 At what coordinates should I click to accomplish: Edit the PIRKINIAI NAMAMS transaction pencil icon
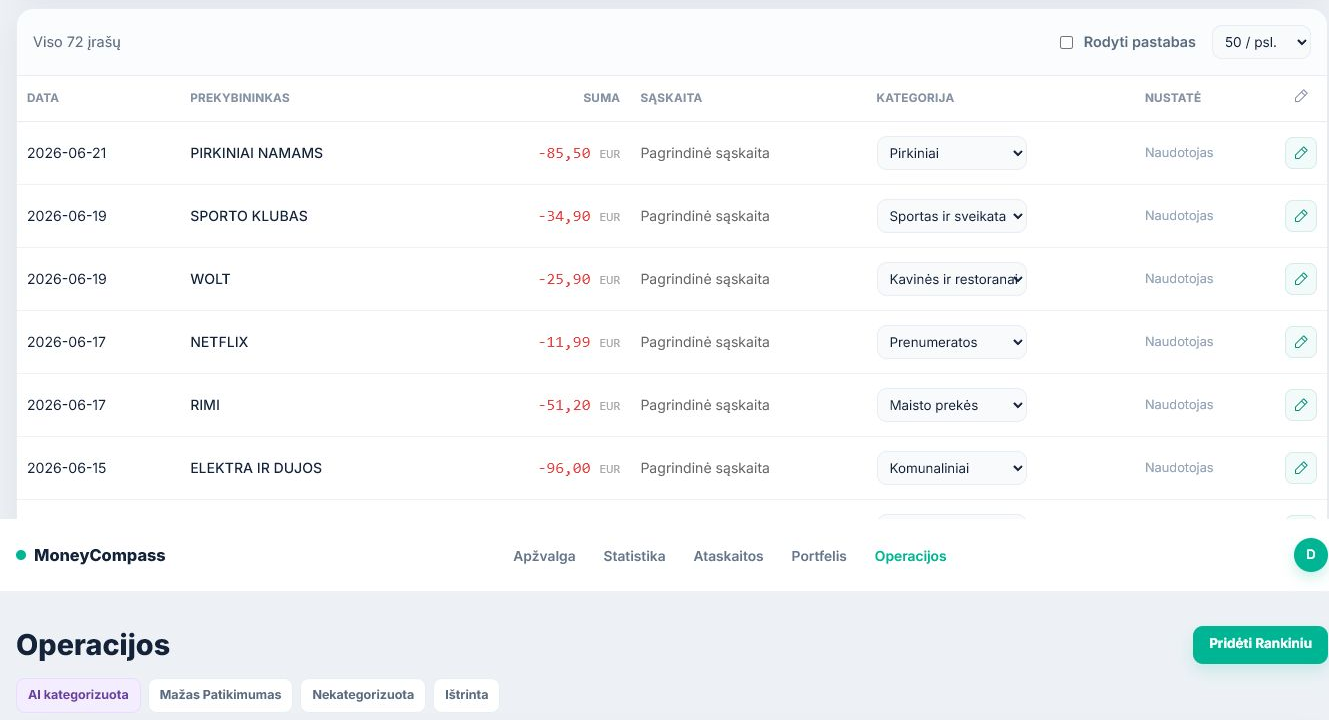click(x=1300, y=153)
